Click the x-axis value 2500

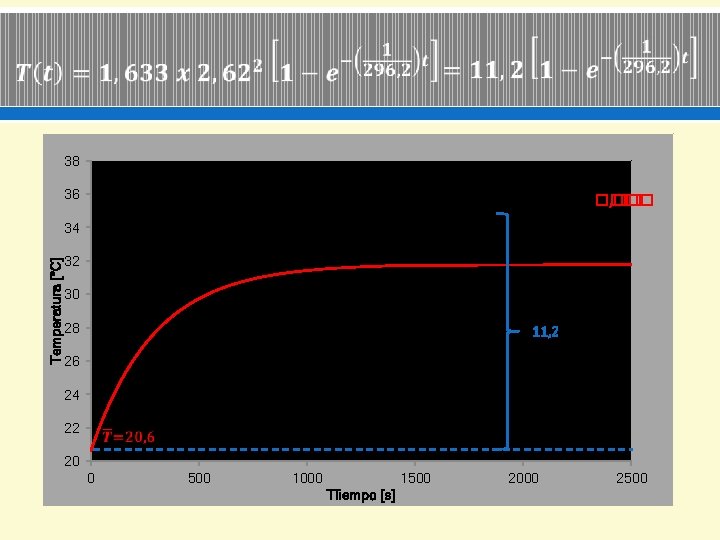coord(632,478)
